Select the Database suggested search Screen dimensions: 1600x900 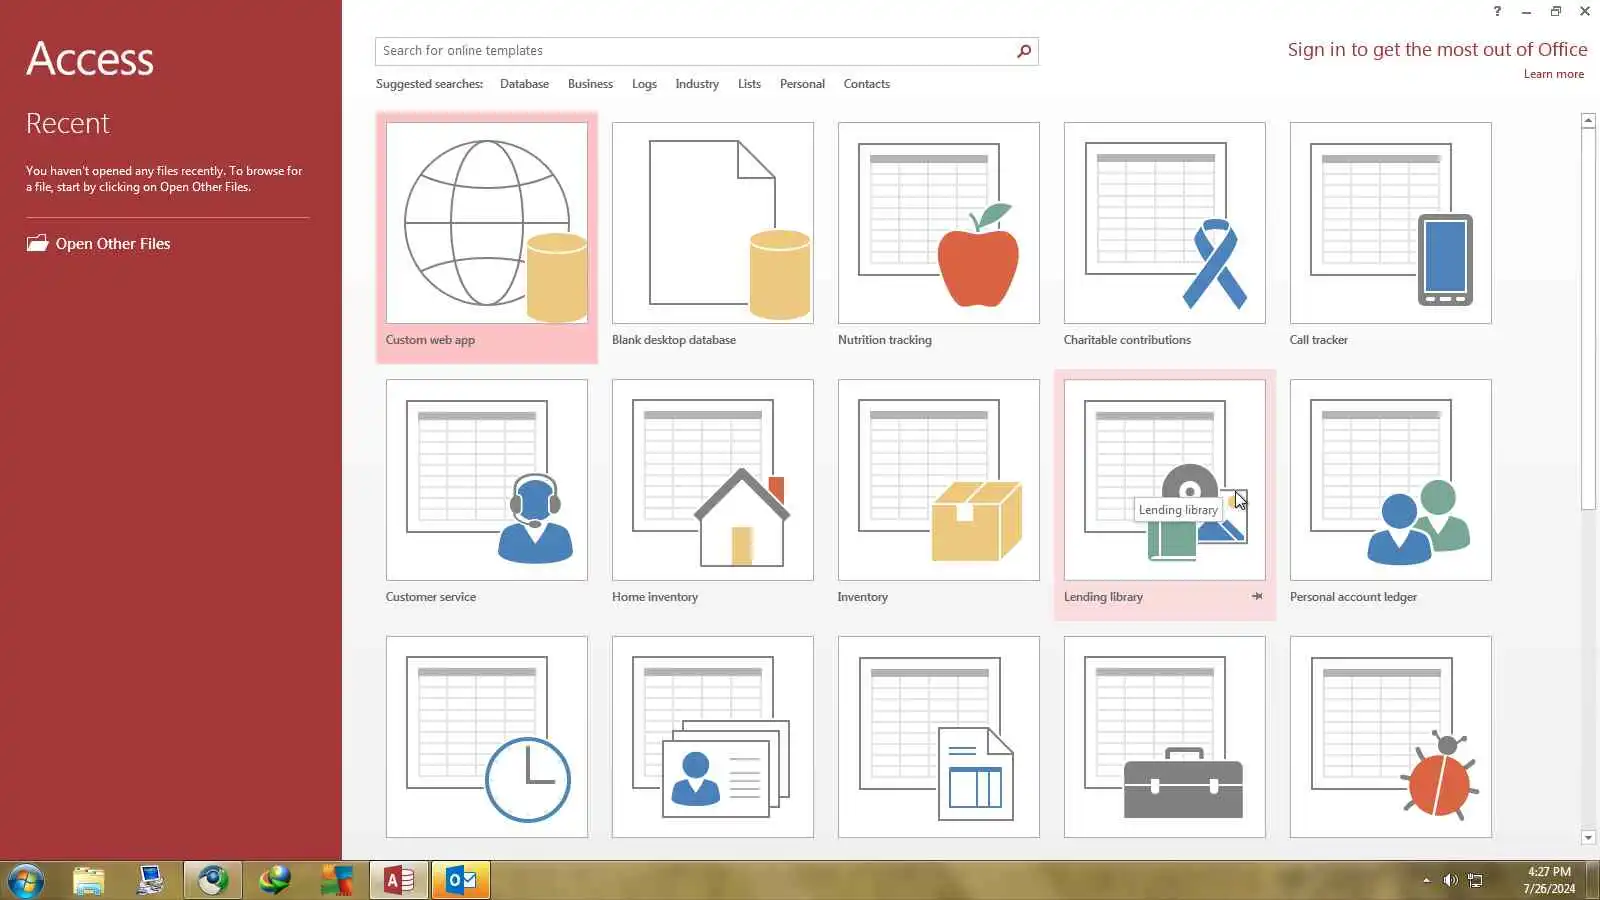pos(524,84)
